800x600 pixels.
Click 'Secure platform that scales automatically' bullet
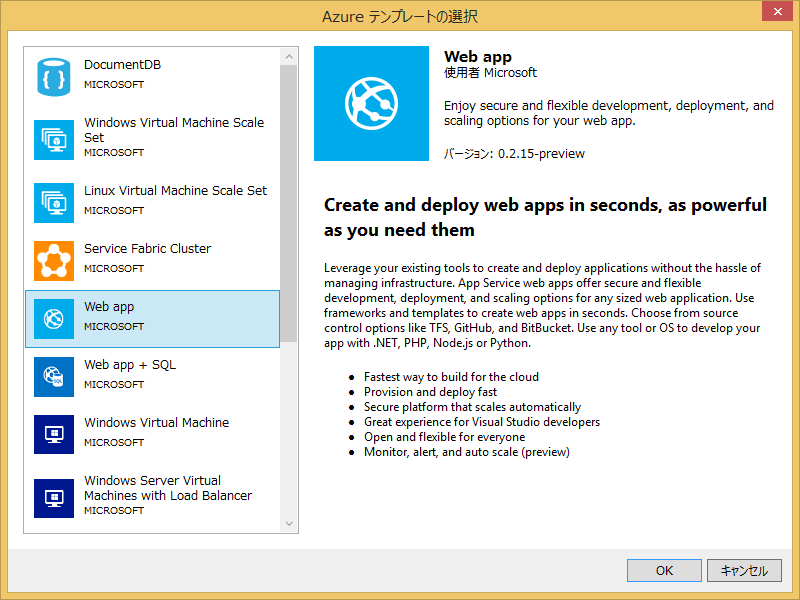tap(472, 407)
